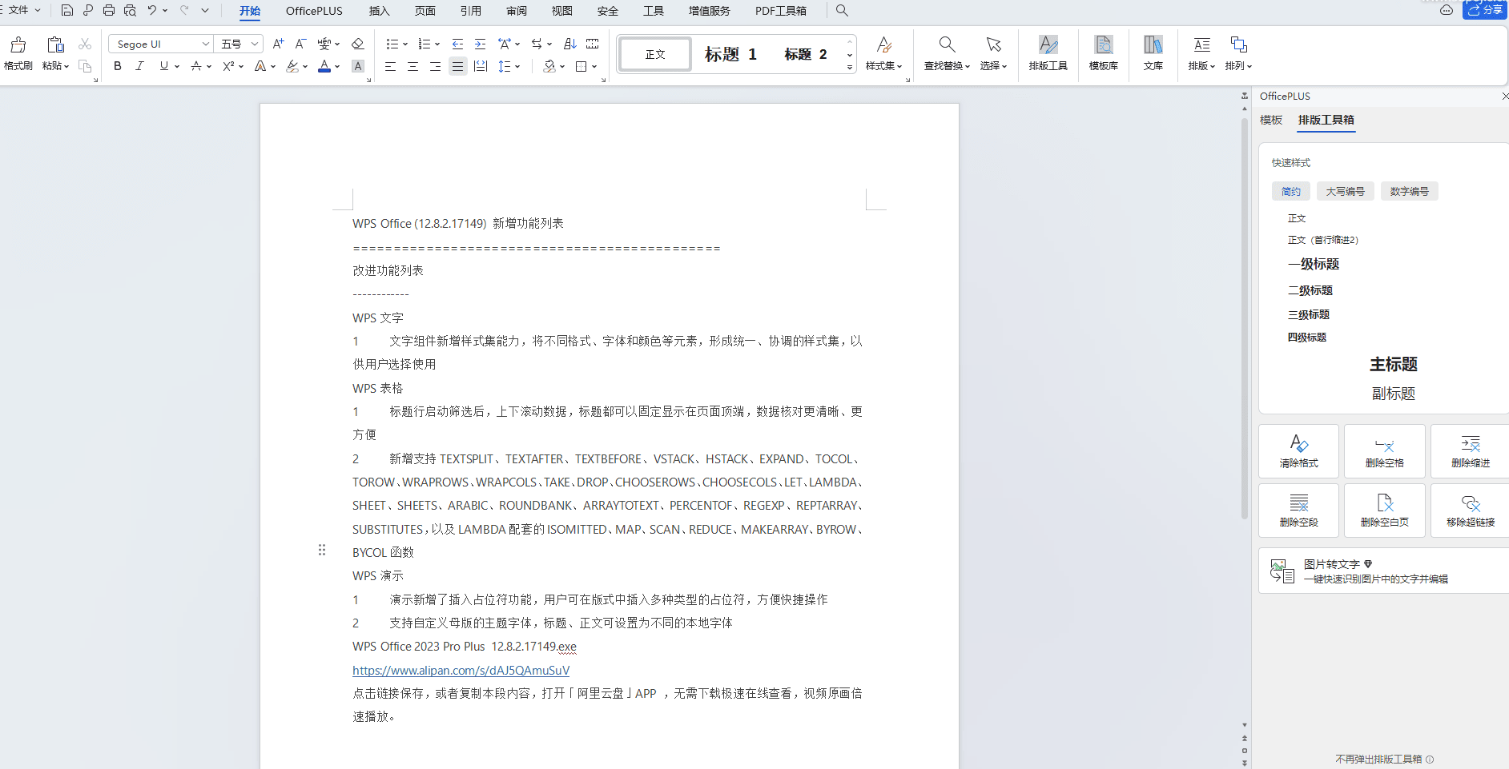Set justify paragraph alignment
The width and height of the screenshot is (1509, 769).
coord(457,66)
